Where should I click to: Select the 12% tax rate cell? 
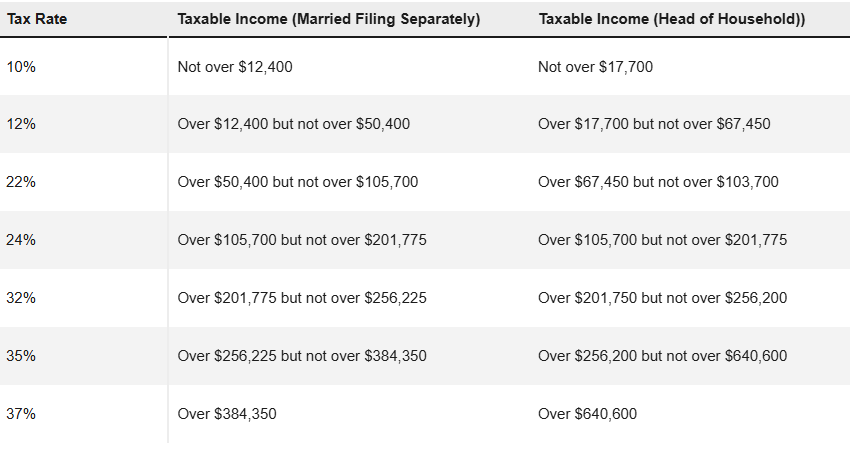(x=20, y=124)
